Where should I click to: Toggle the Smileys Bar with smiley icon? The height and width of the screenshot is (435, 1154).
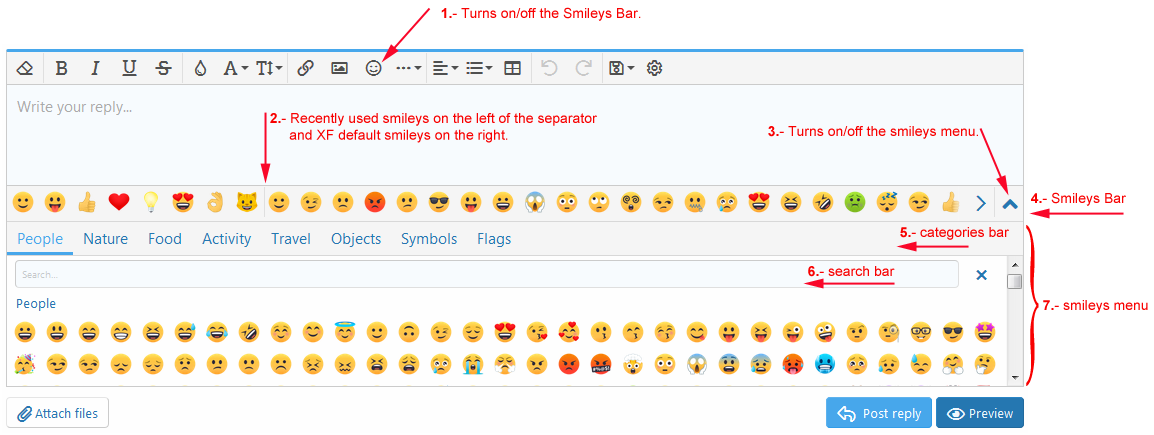click(x=374, y=68)
